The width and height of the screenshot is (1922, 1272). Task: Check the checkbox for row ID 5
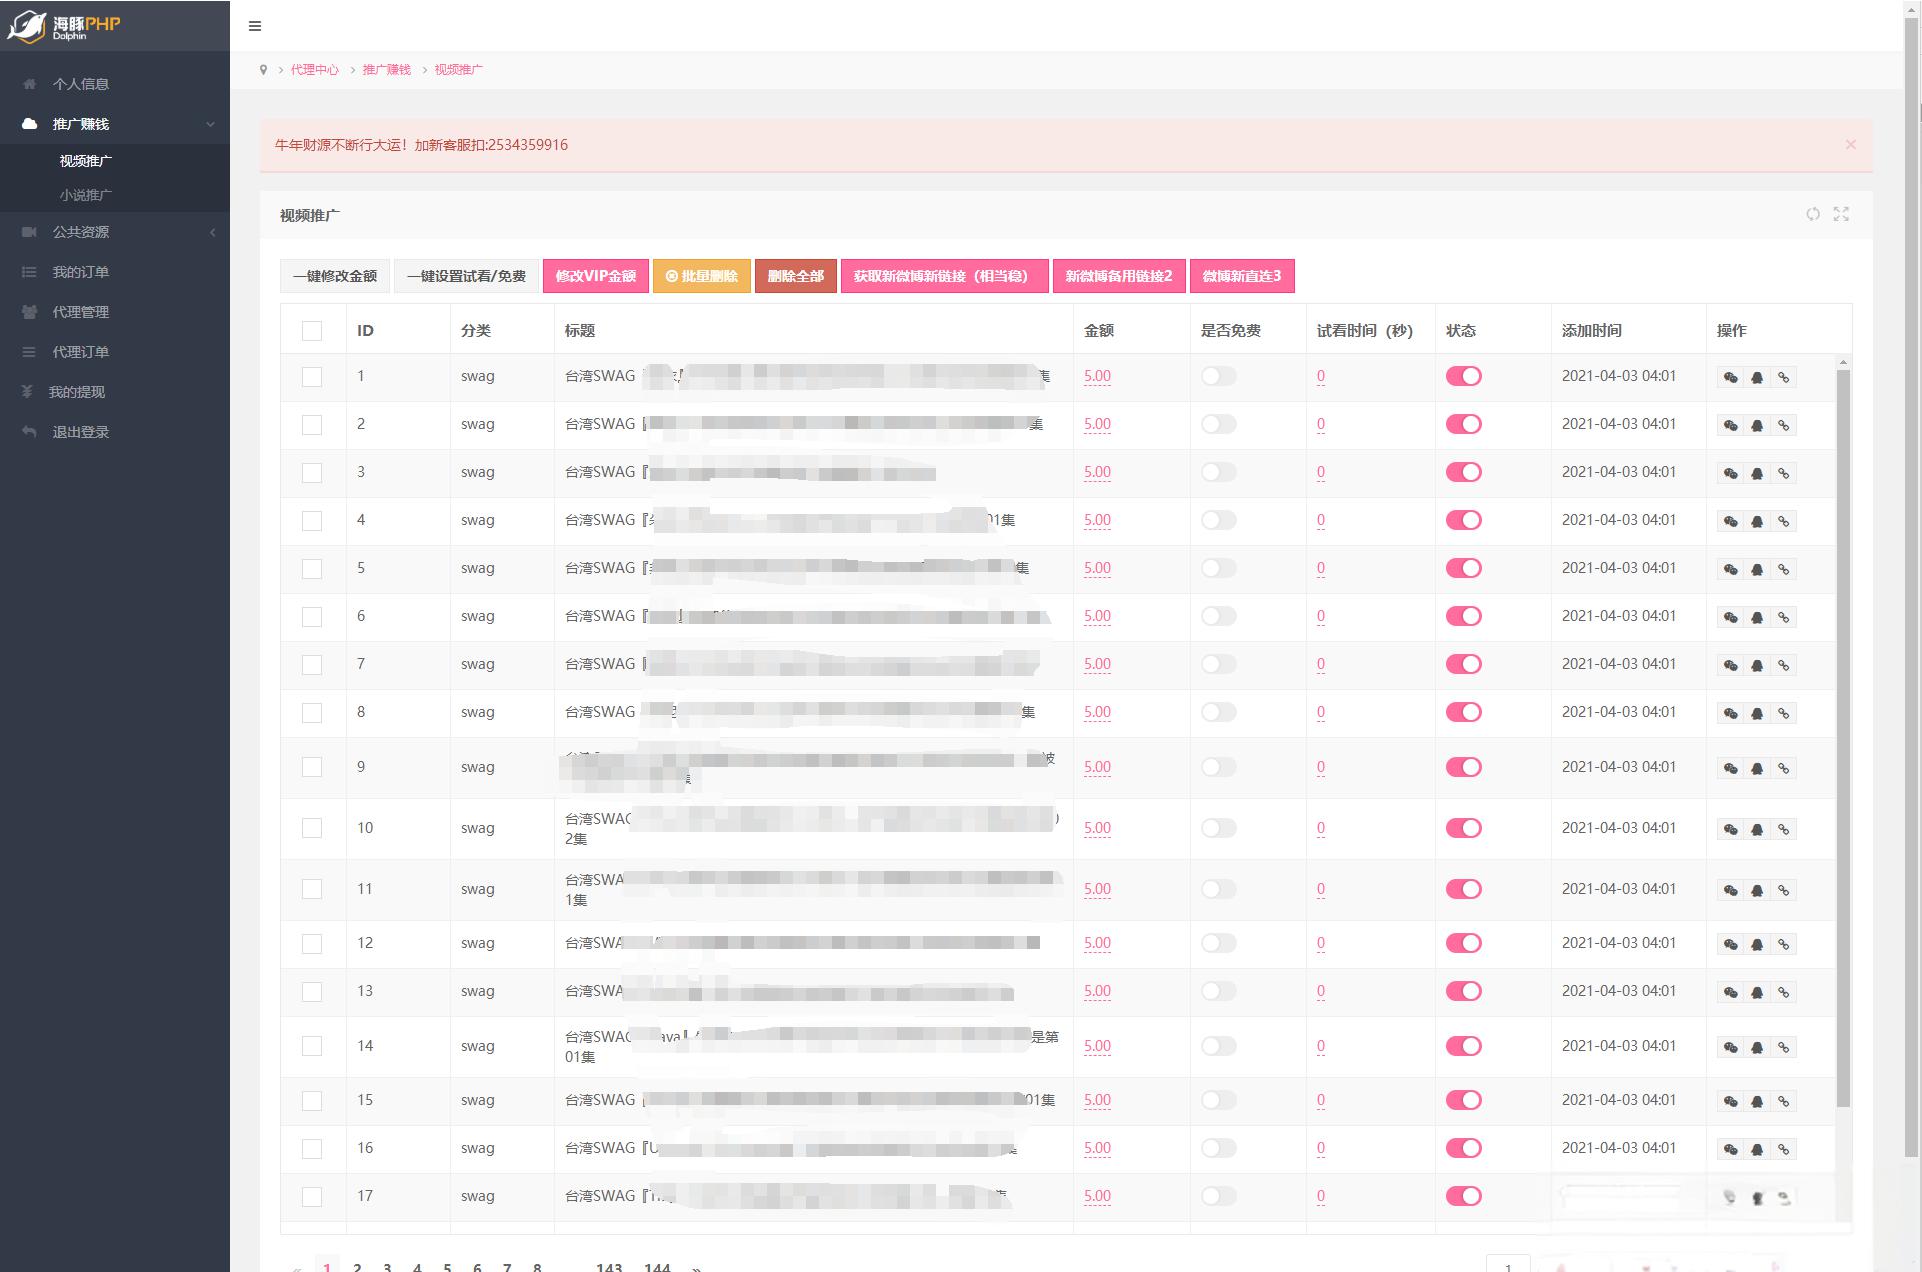point(312,569)
